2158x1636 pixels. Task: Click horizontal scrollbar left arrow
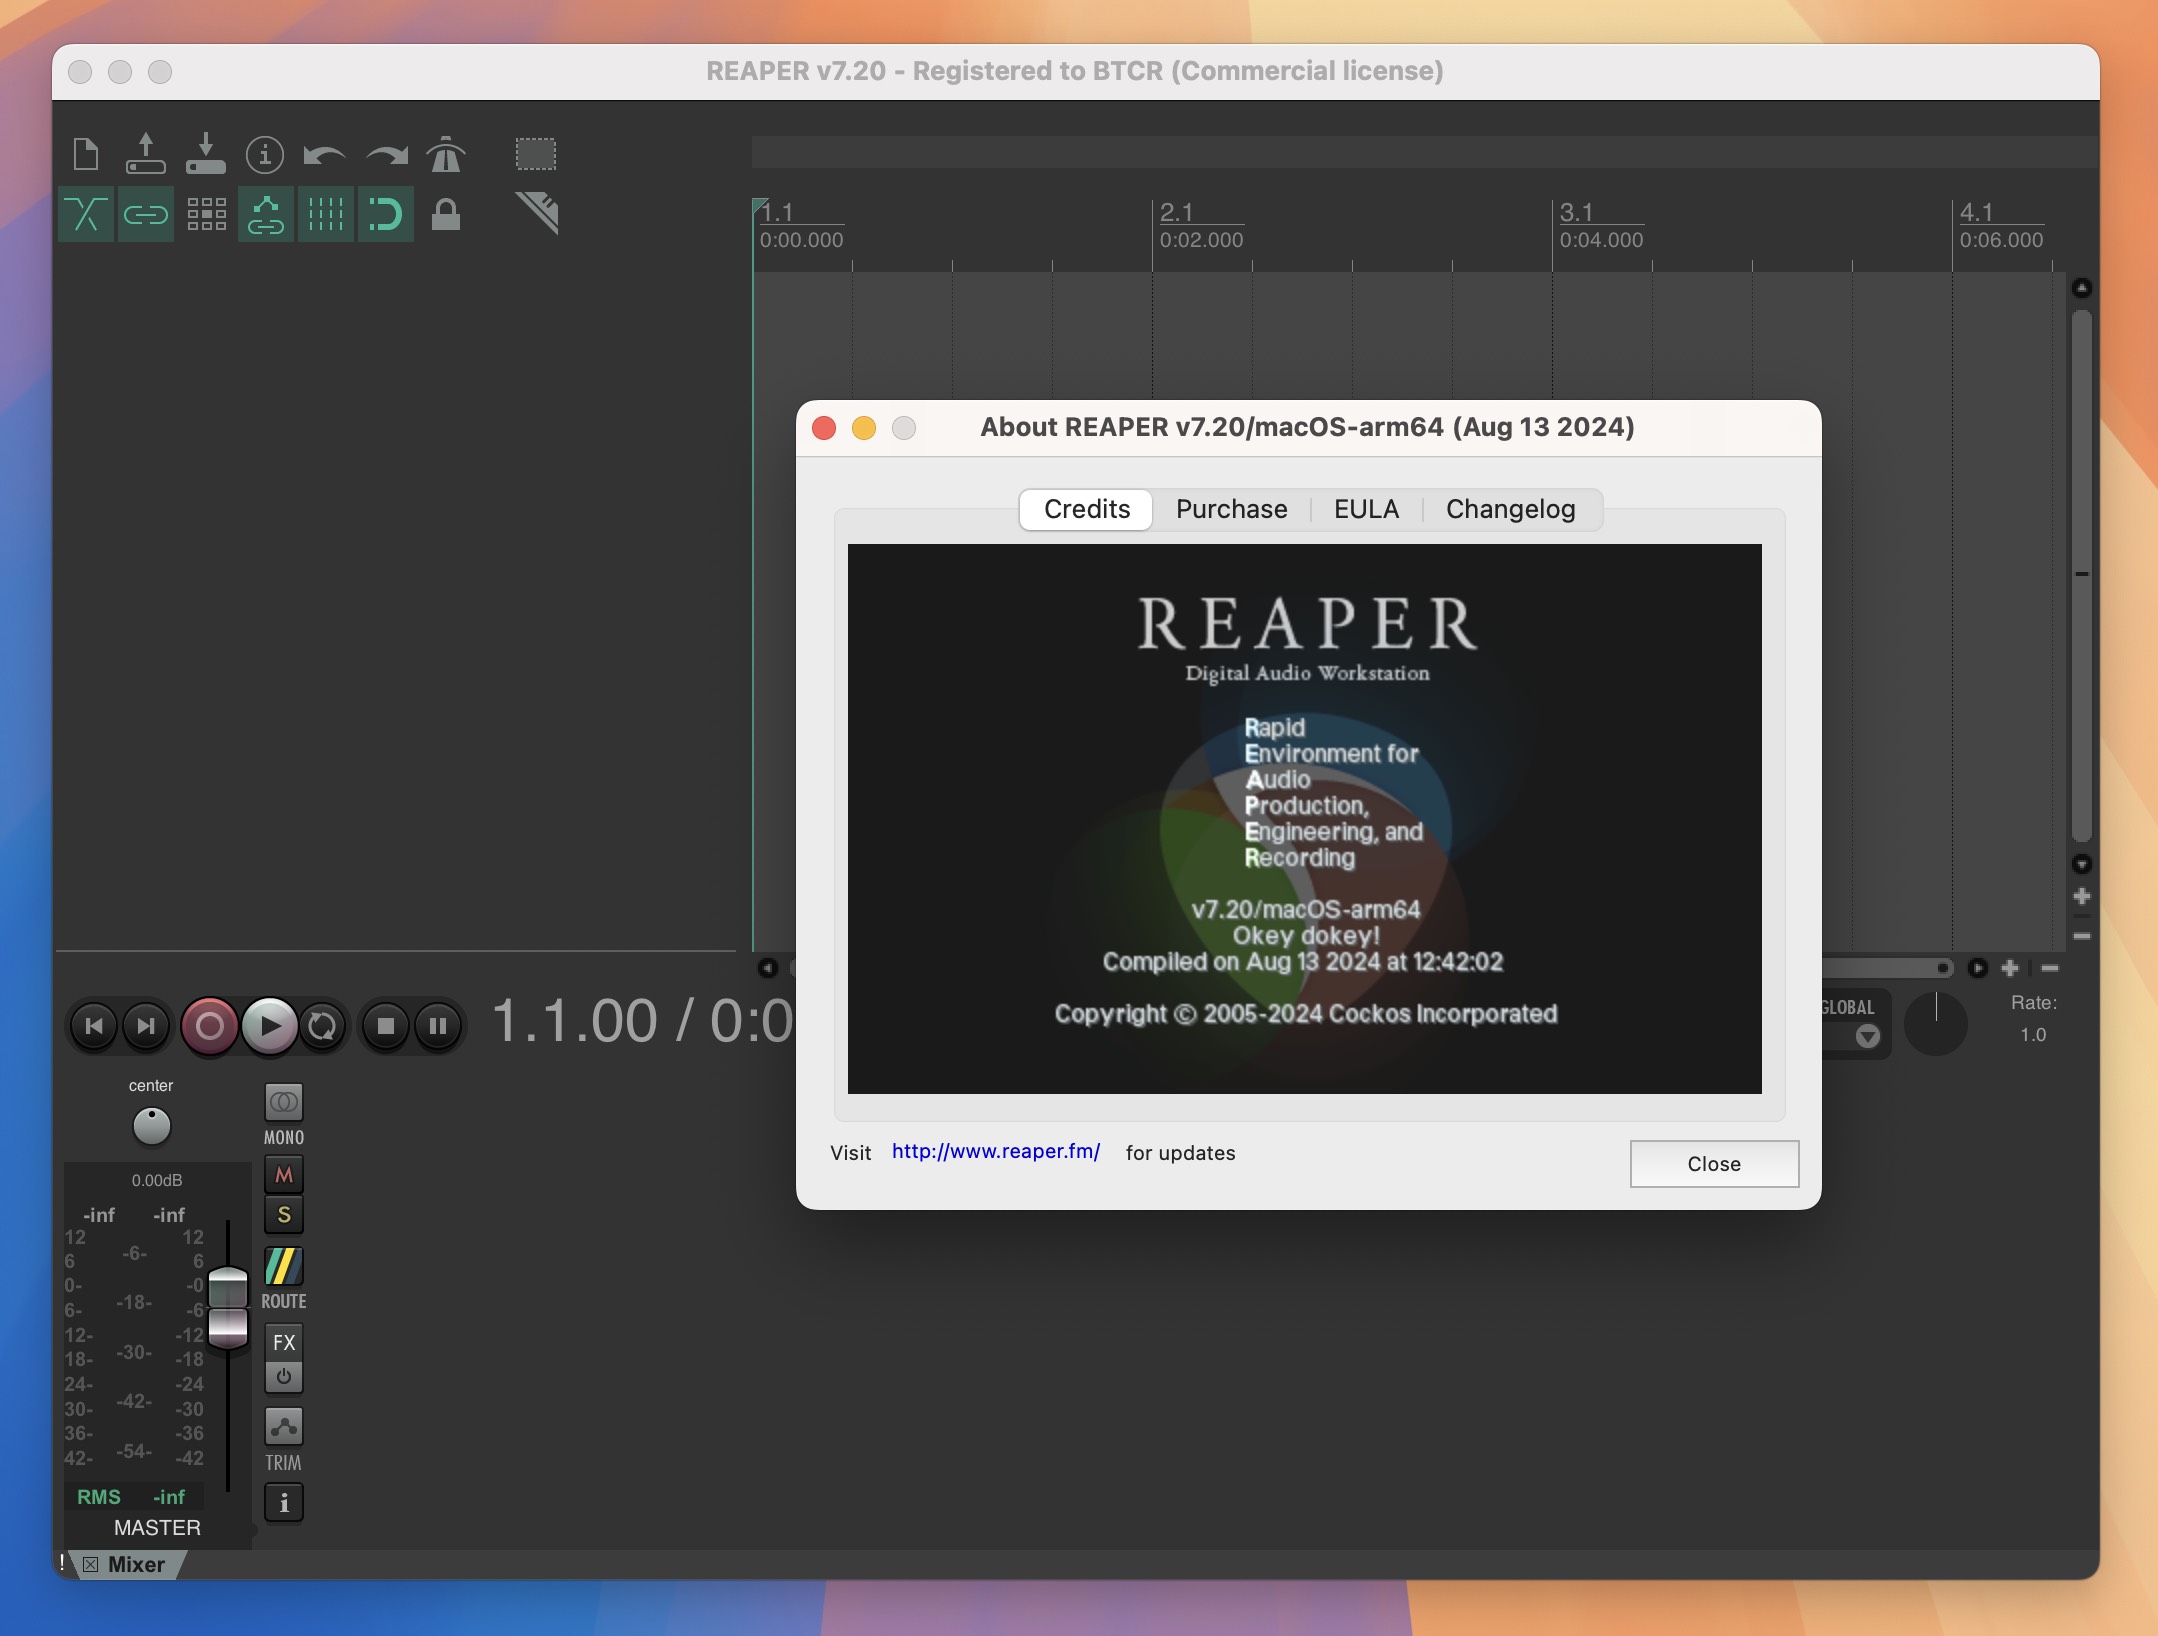[x=767, y=967]
